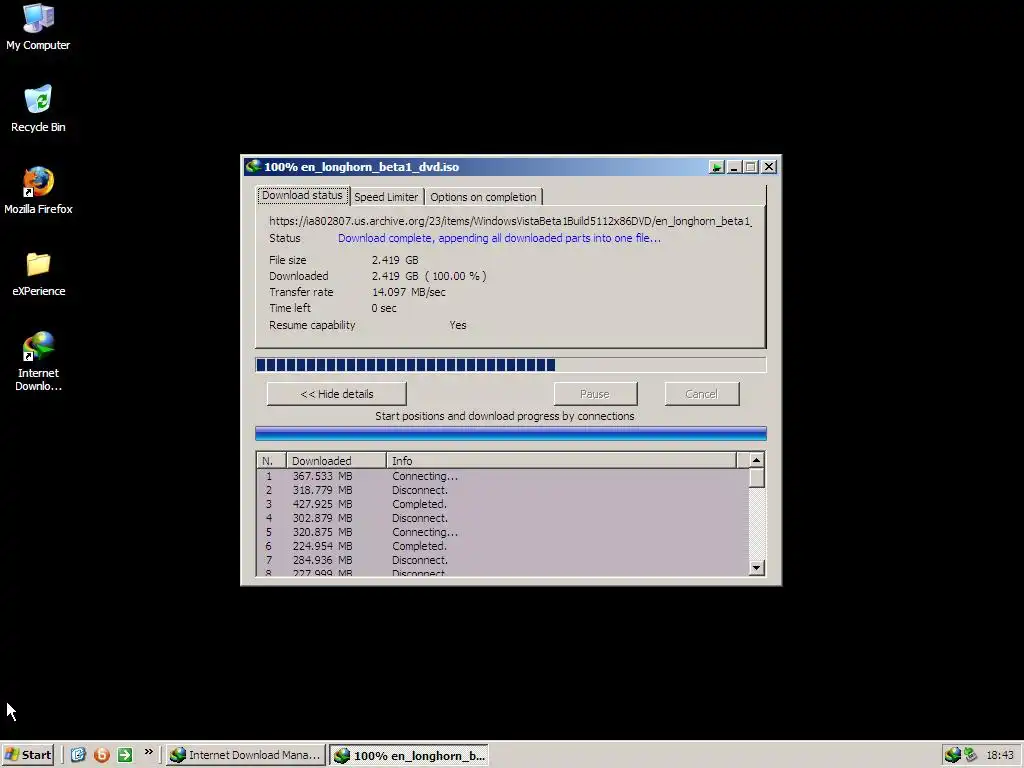Select the Recycle Bin desktop icon

[x=38, y=109]
